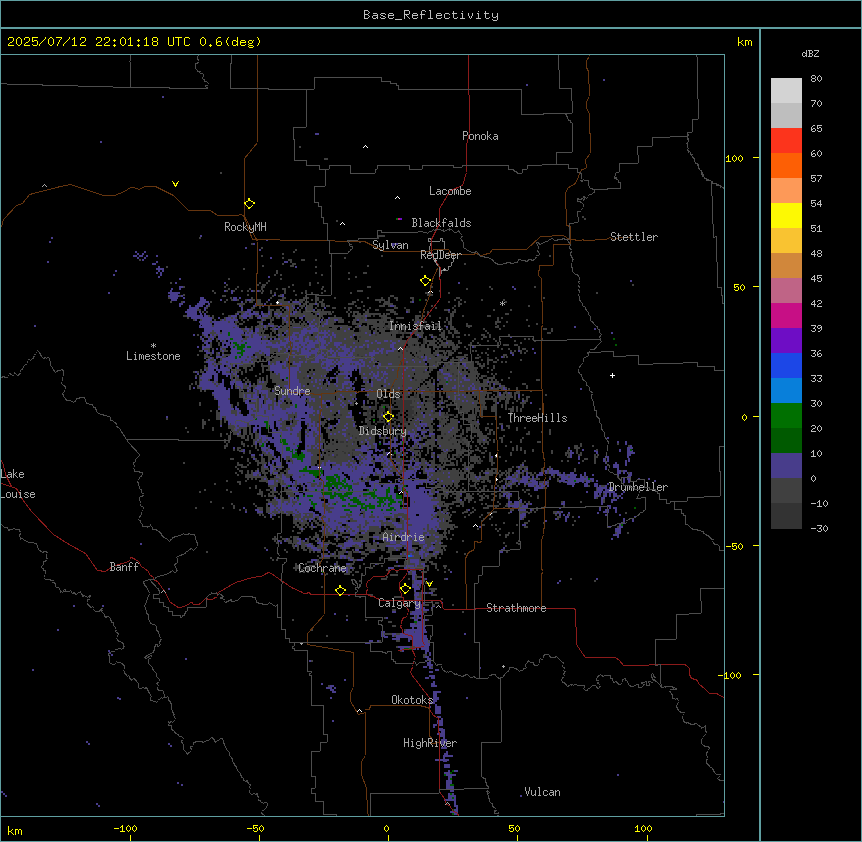Image resolution: width=862 pixels, height=842 pixels.
Task: Click the Sylvan label
Action: point(390,245)
